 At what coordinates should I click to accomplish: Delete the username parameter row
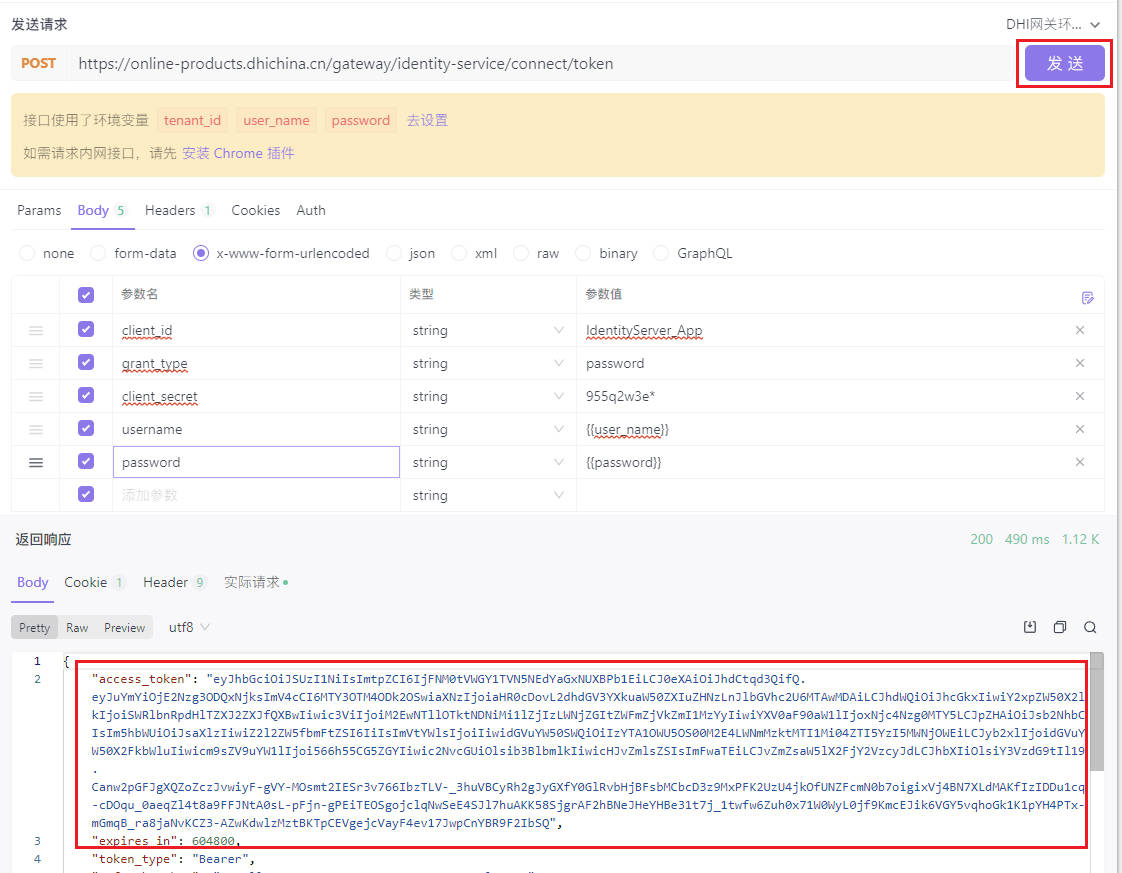point(1080,429)
